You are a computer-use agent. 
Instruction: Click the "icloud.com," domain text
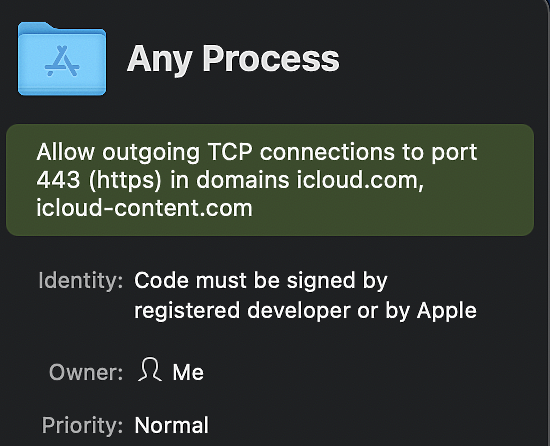pos(360,180)
